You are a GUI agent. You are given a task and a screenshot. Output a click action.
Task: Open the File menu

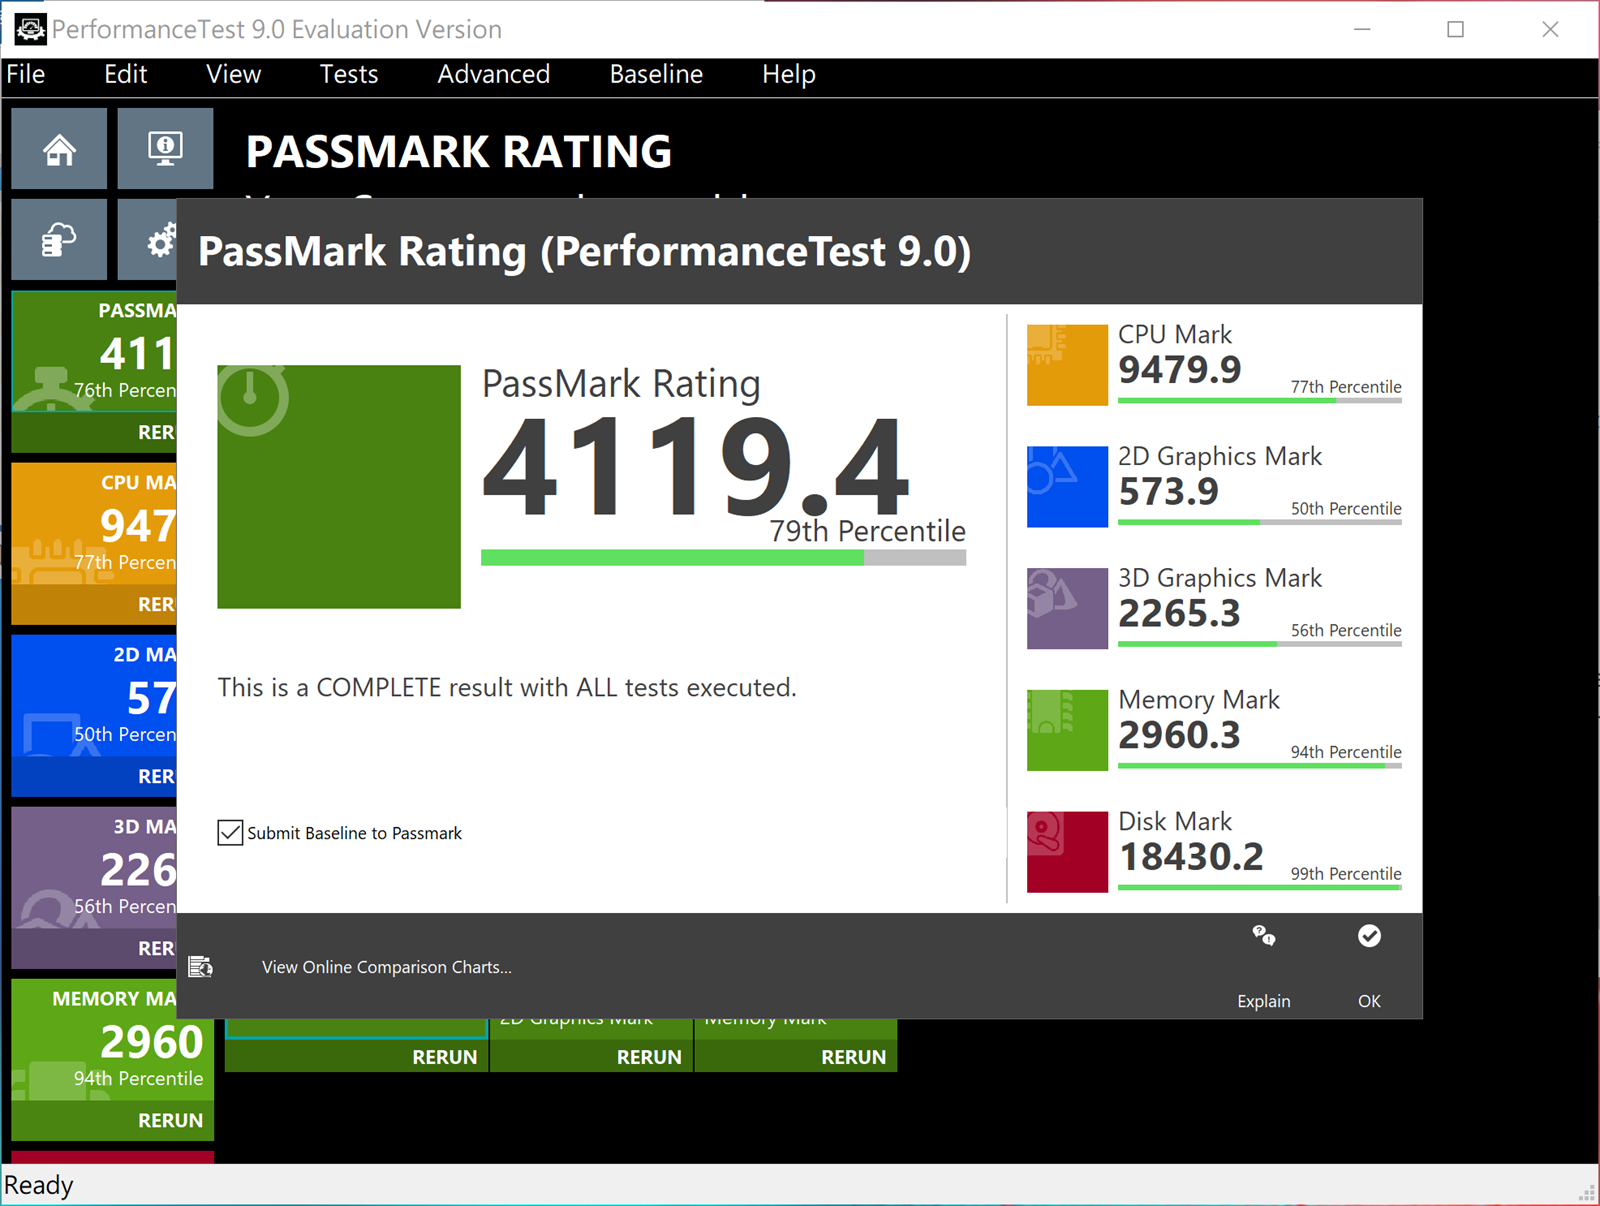pyautogui.click(x=26, y=75)
